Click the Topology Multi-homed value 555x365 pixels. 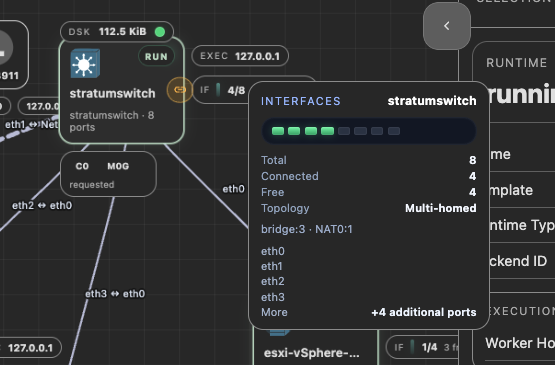pyautogui.click(x=441, y=208)
